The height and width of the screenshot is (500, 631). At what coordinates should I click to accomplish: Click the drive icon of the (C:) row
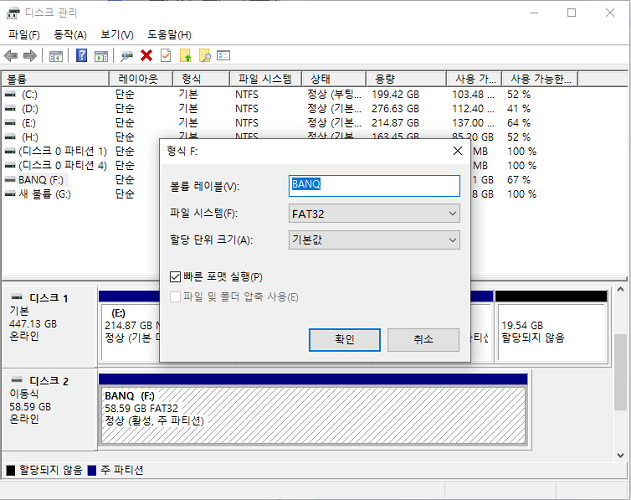(x=10, y=95)
